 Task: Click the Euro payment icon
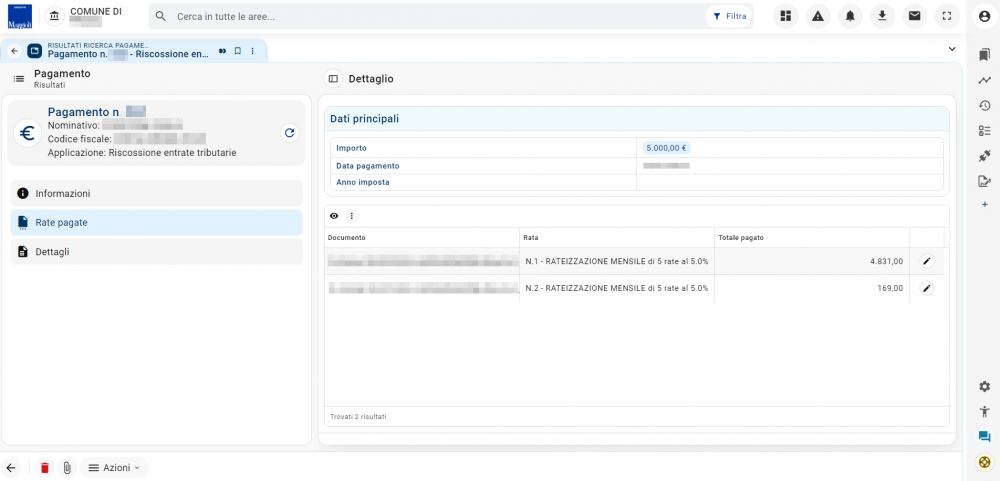pos(27,133)
